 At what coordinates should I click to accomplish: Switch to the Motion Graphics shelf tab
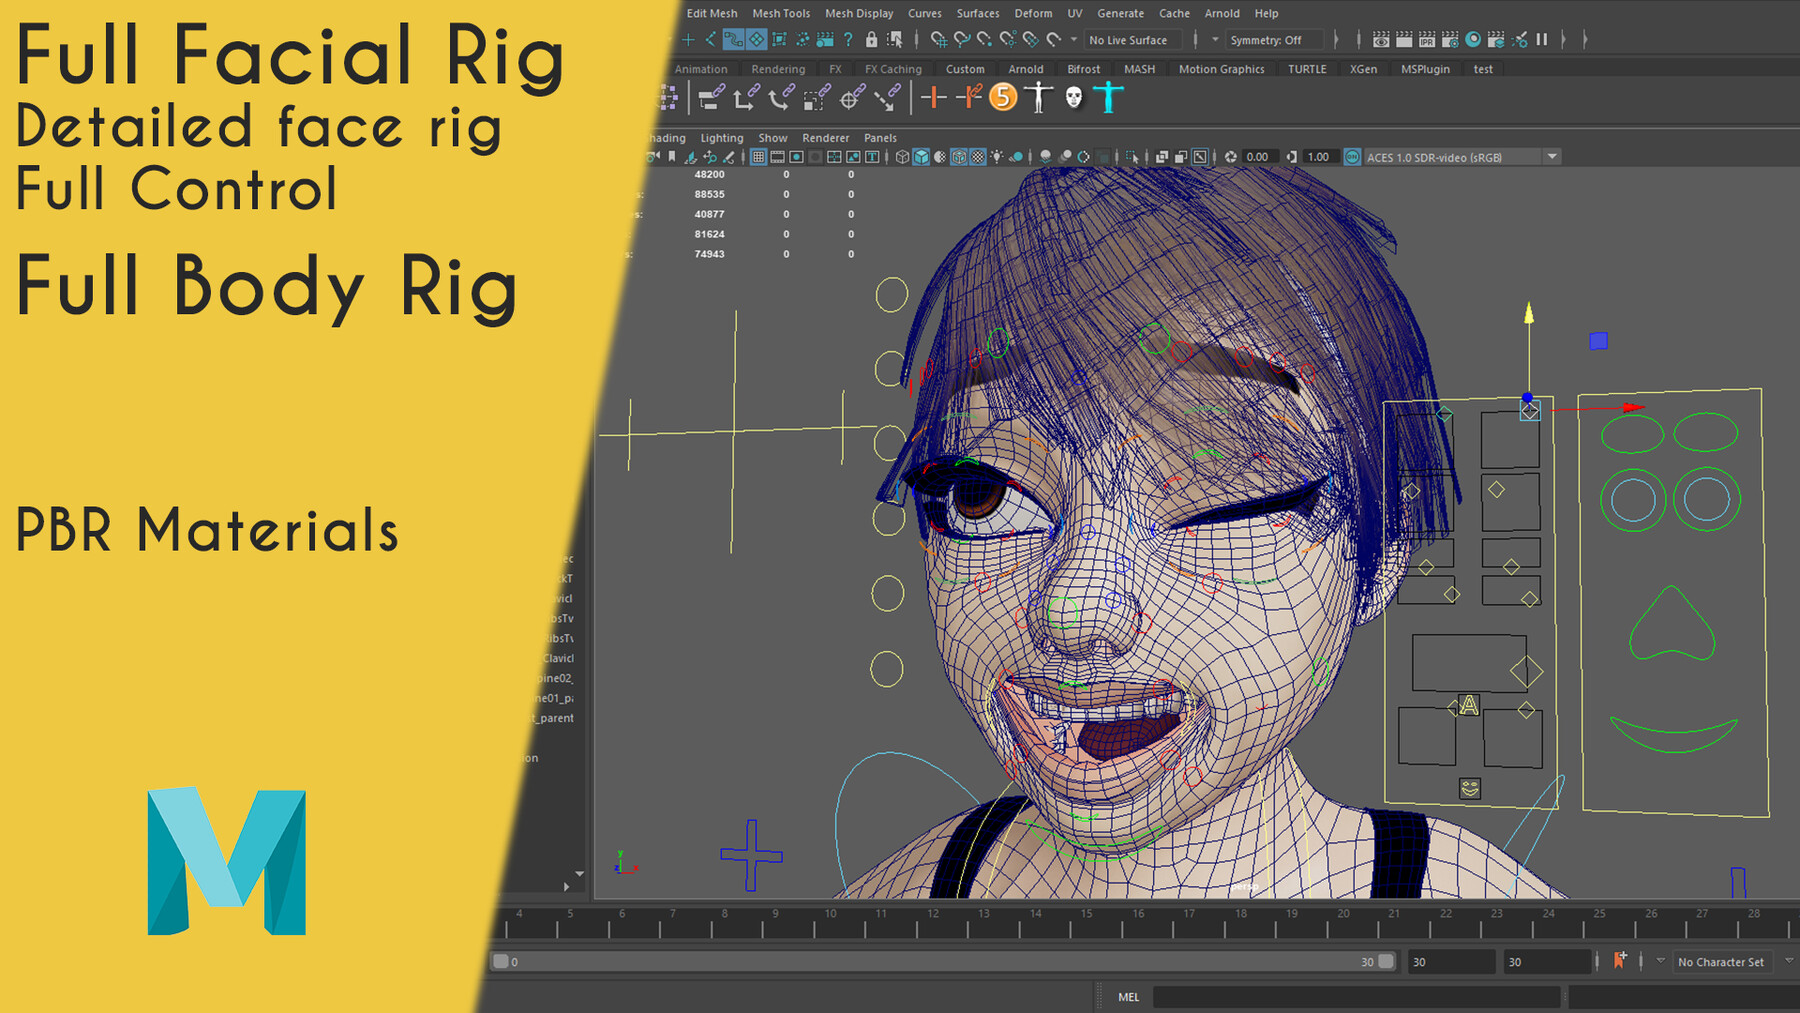pos(1221,69)
